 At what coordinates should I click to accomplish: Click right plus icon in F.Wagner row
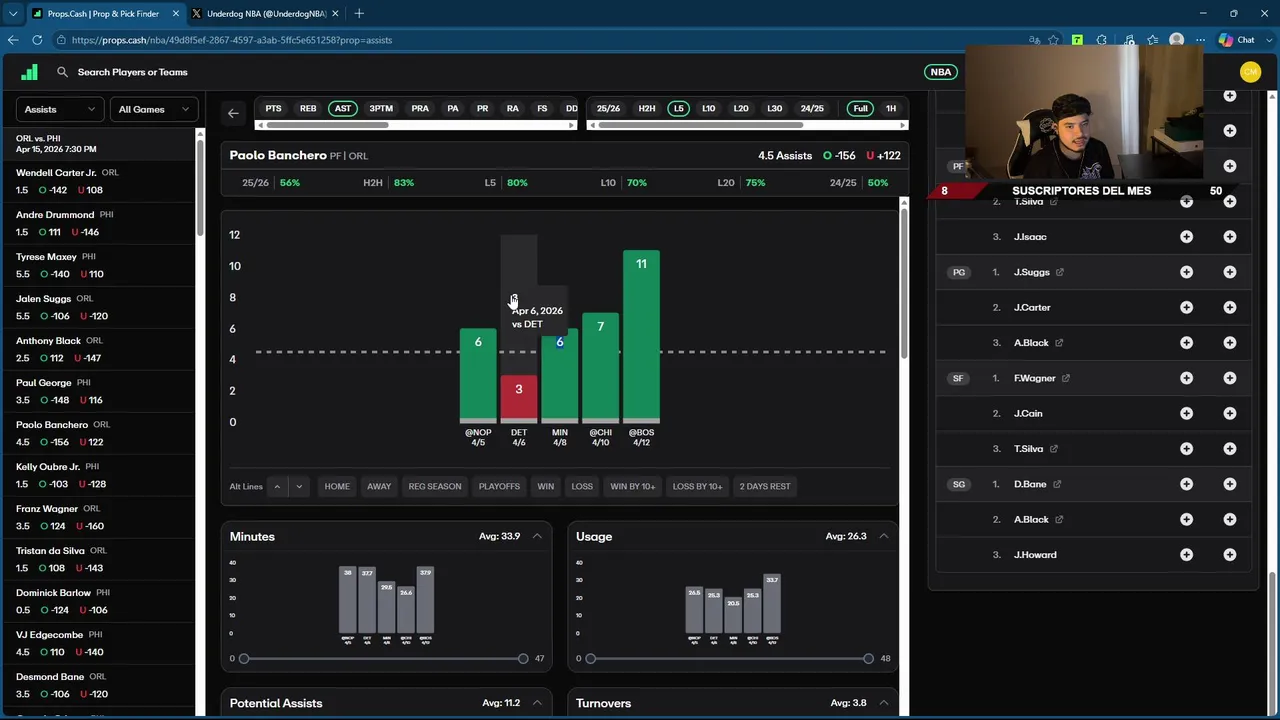(1230, 378)
